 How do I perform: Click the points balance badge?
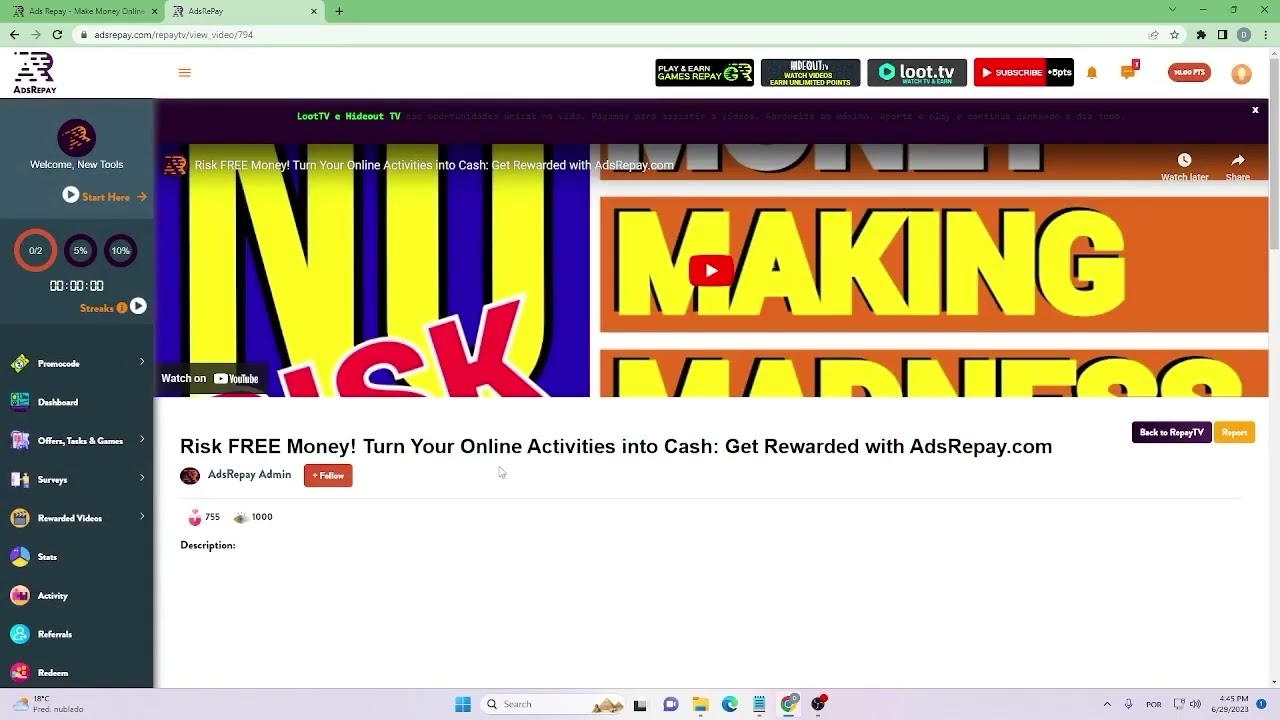pos(1189,73)
